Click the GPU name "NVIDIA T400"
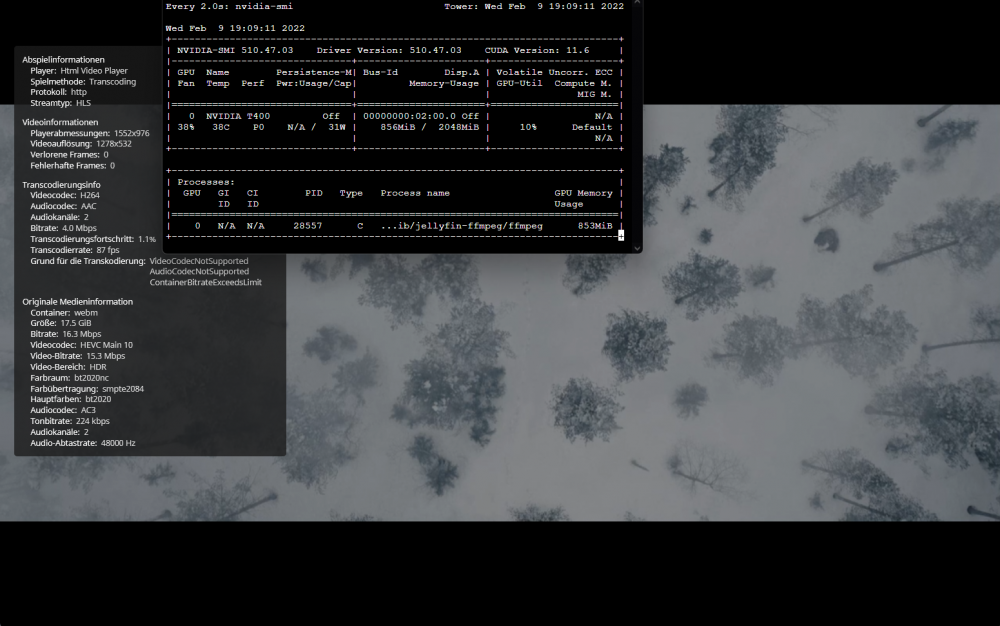This screenshot has width=1000, height=626. 238,116
